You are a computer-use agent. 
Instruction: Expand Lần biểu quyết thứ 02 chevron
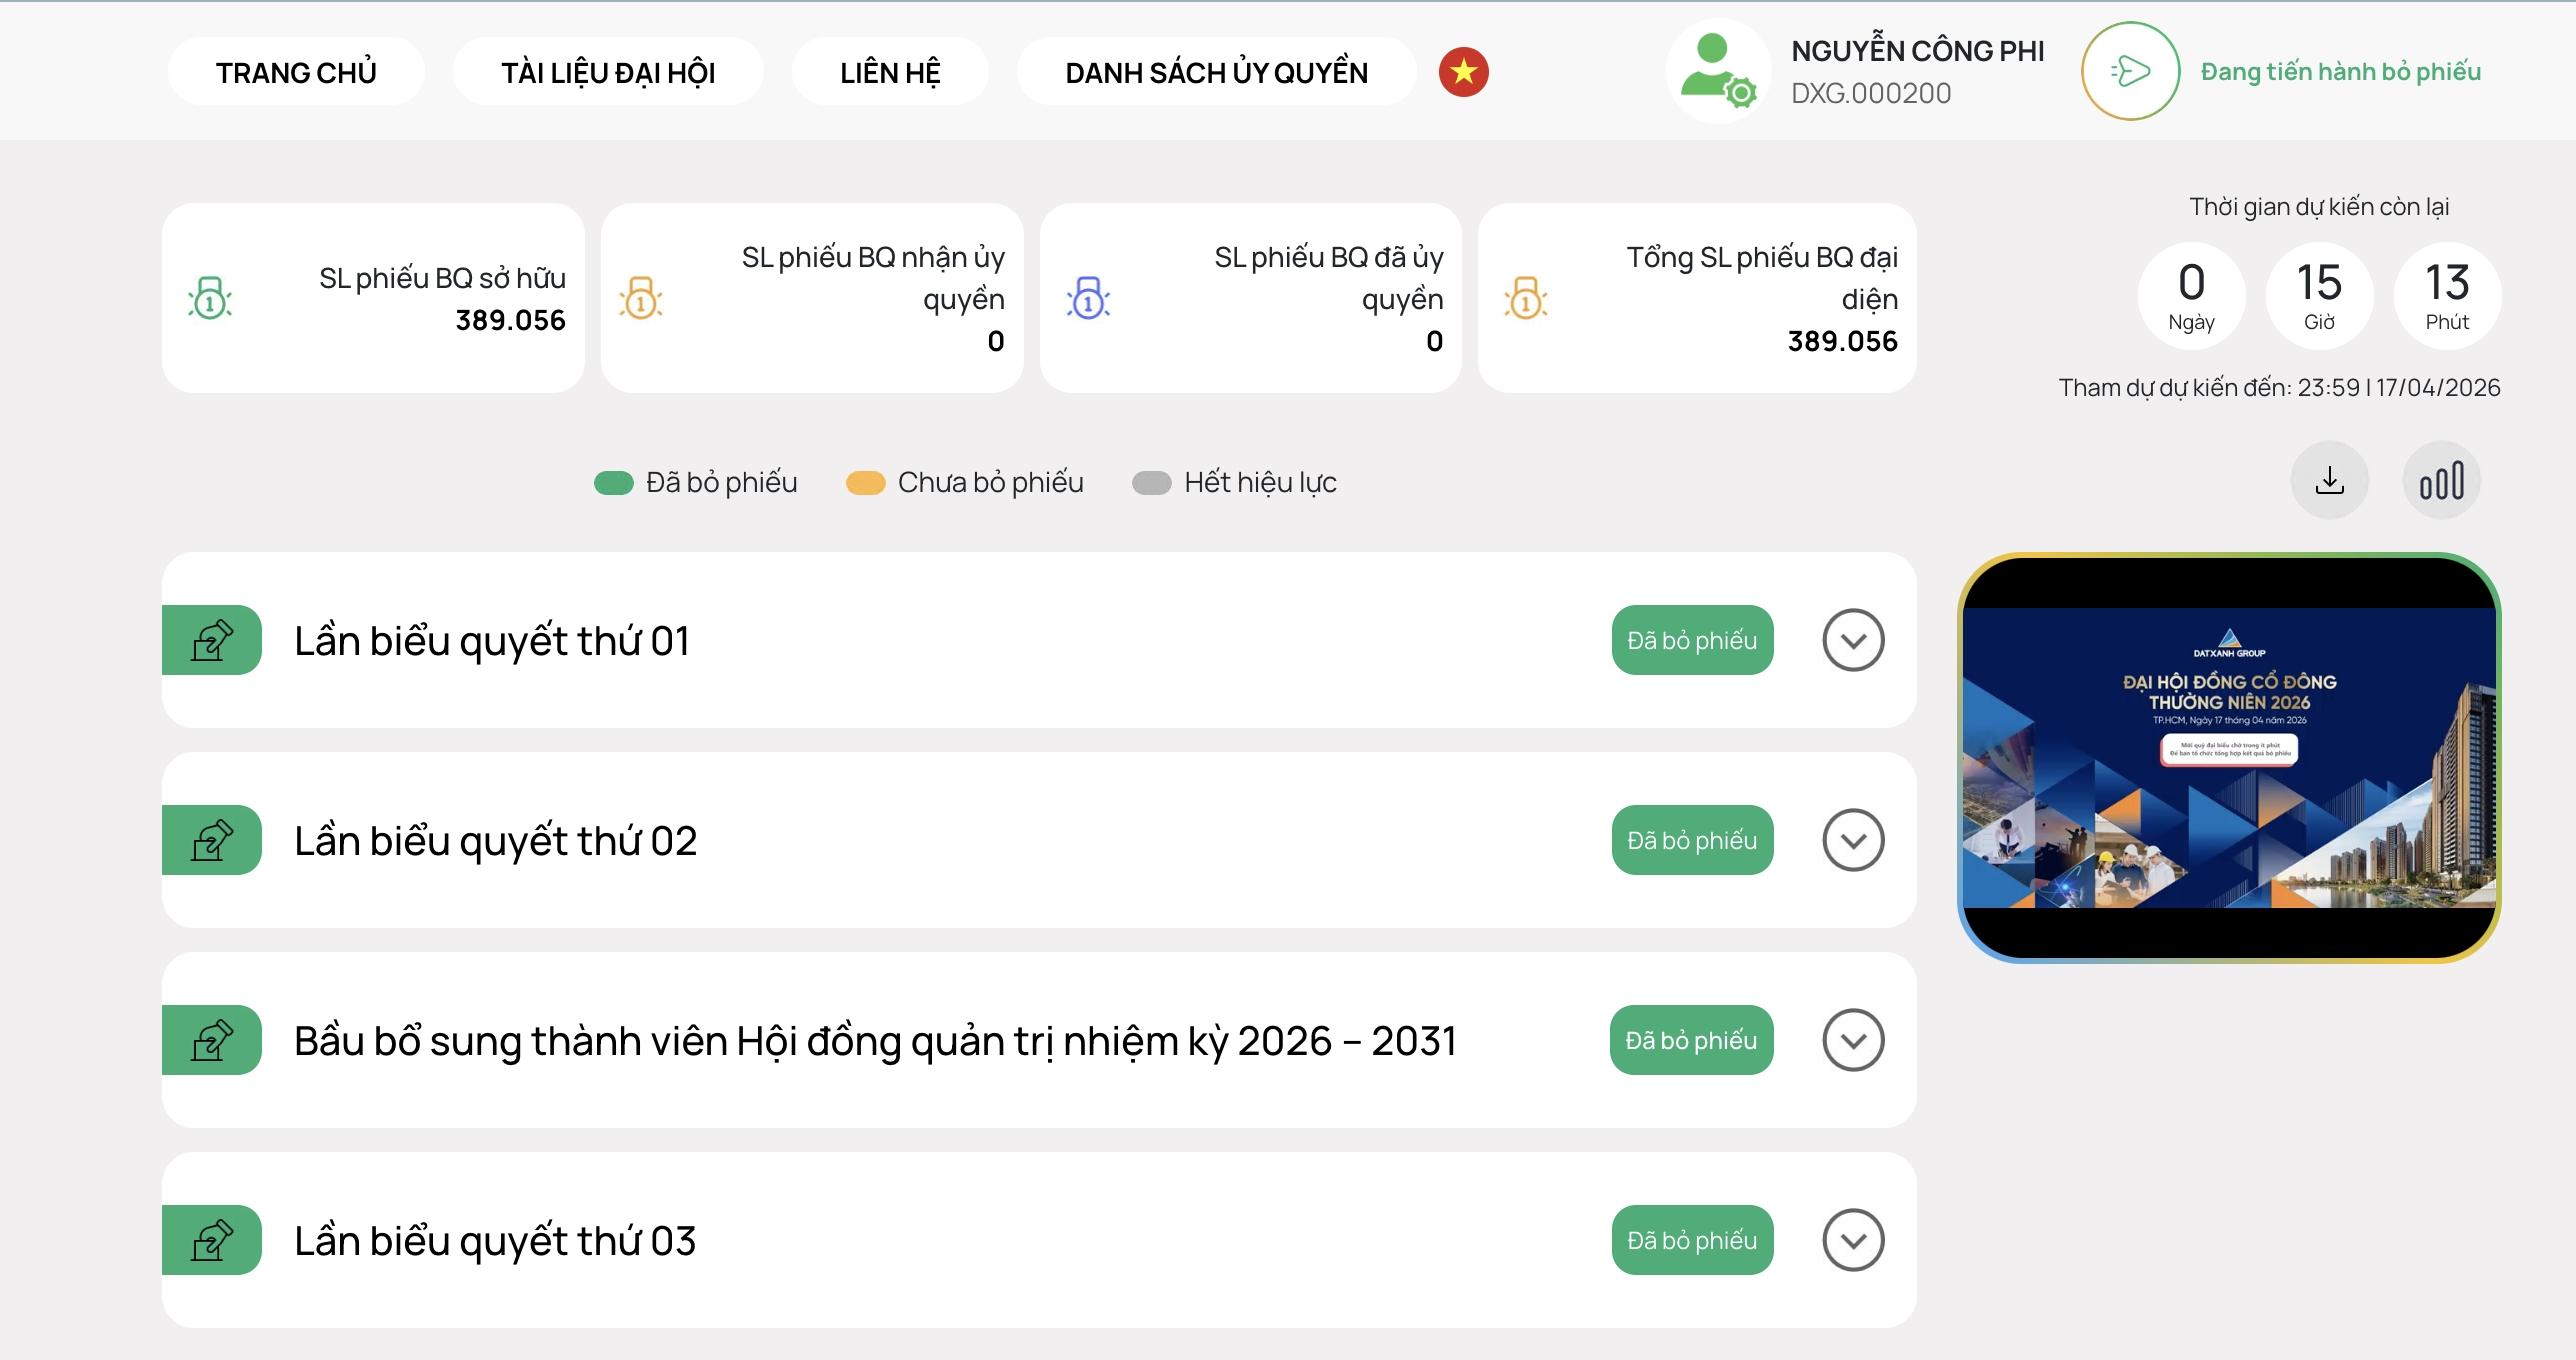(x=1853, y=840)
